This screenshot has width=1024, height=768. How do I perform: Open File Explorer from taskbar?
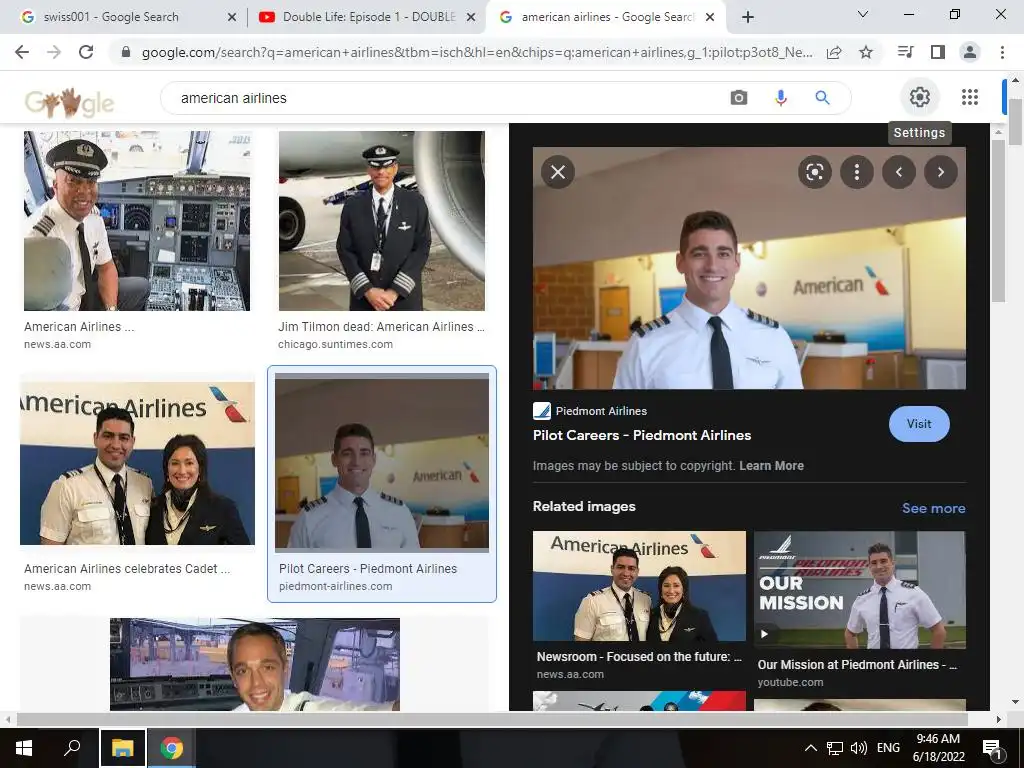[x=122, y=748]
